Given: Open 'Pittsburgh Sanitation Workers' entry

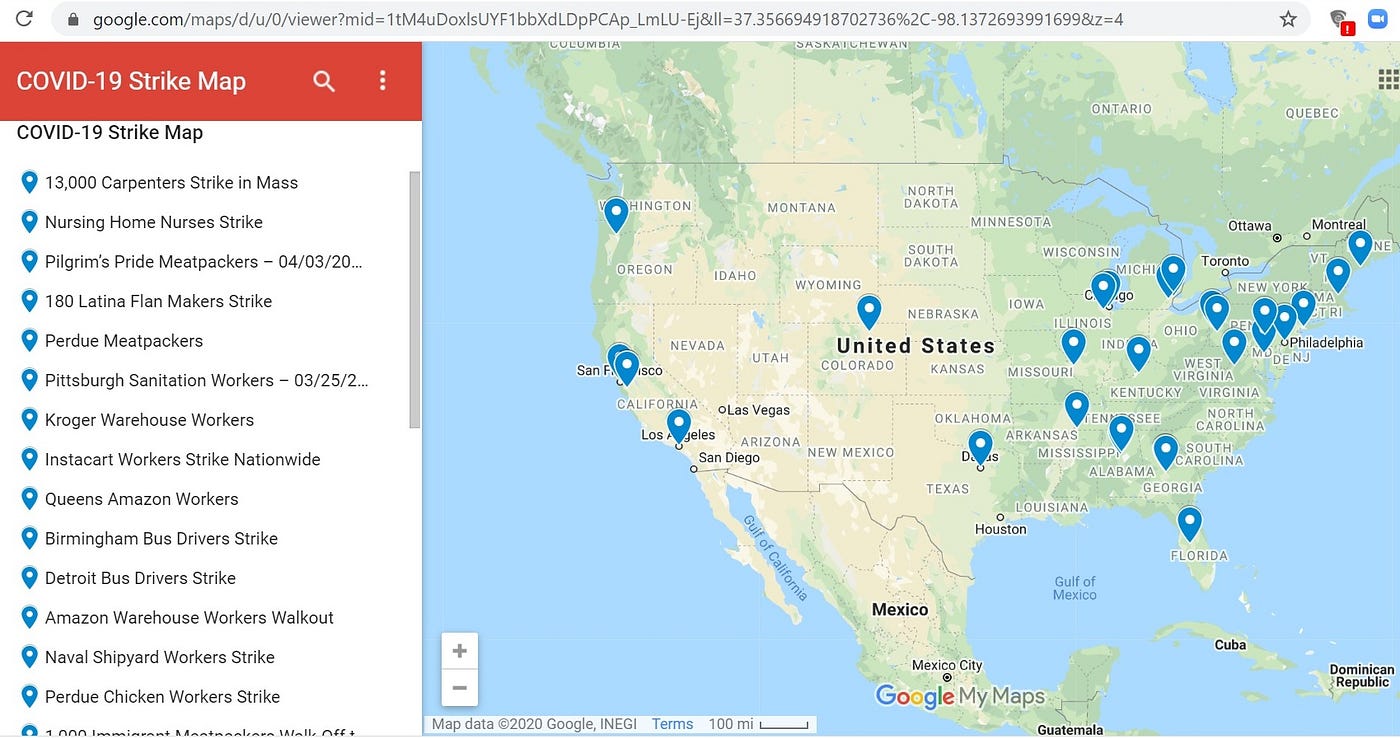Looking at the screenshot, I should [x=207, y=380].
